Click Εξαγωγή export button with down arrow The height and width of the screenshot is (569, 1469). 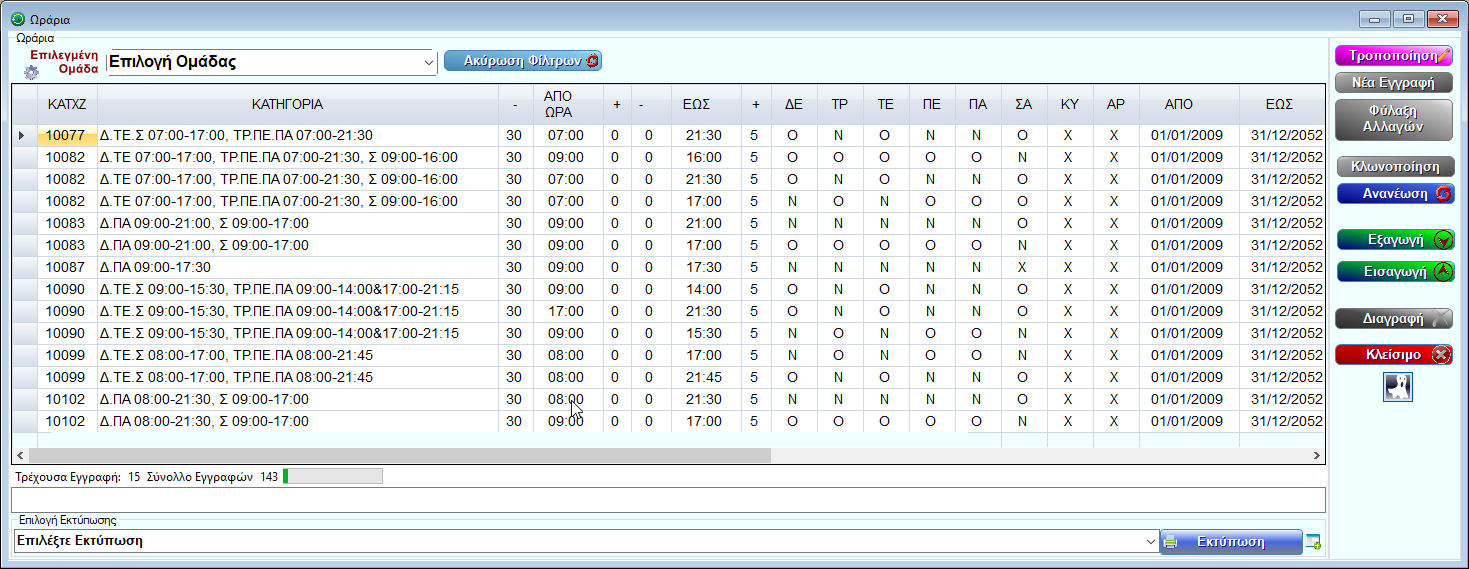pos(1394,240)
